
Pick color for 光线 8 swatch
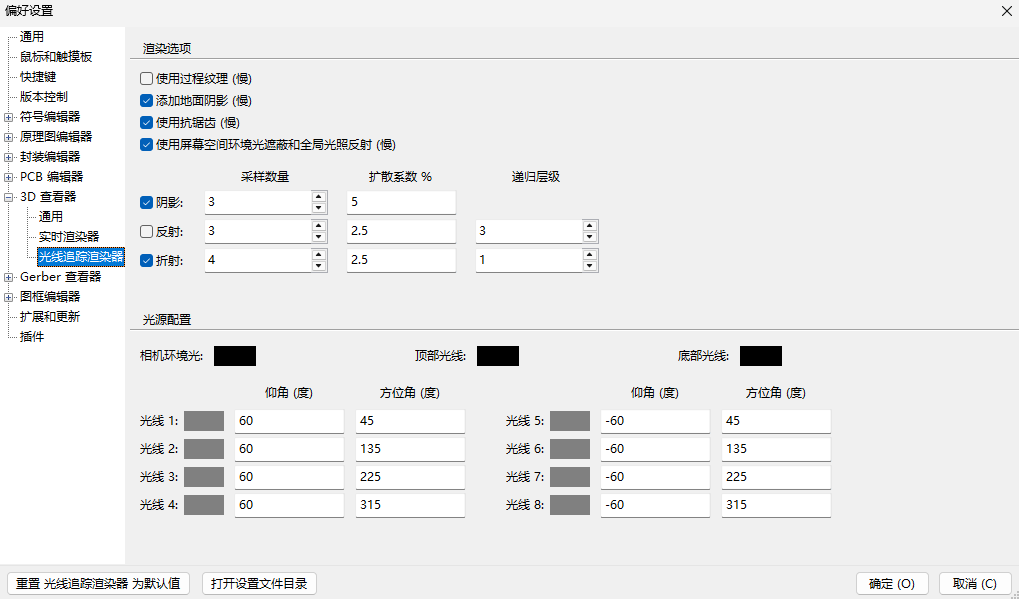[570, 505]
